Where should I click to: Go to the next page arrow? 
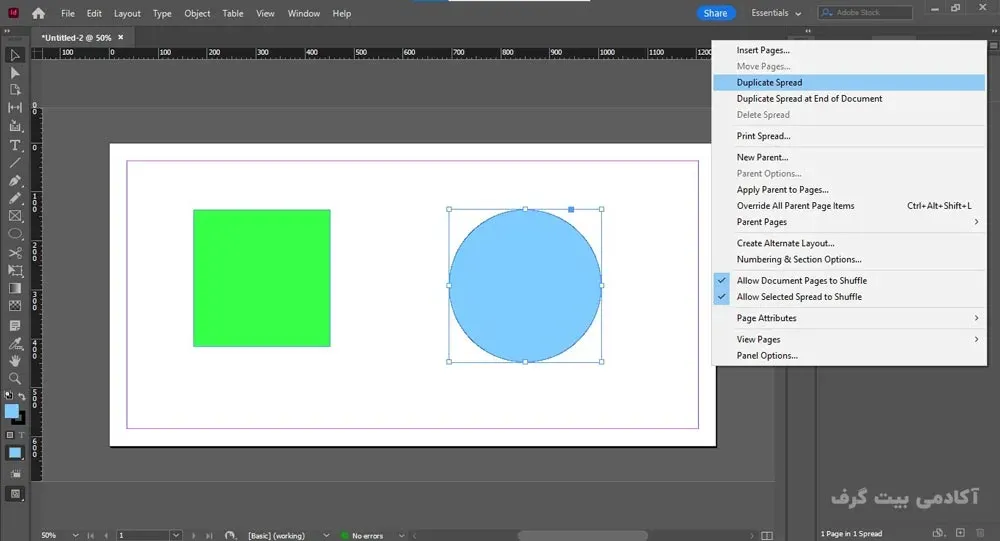[x=193, y=535]
